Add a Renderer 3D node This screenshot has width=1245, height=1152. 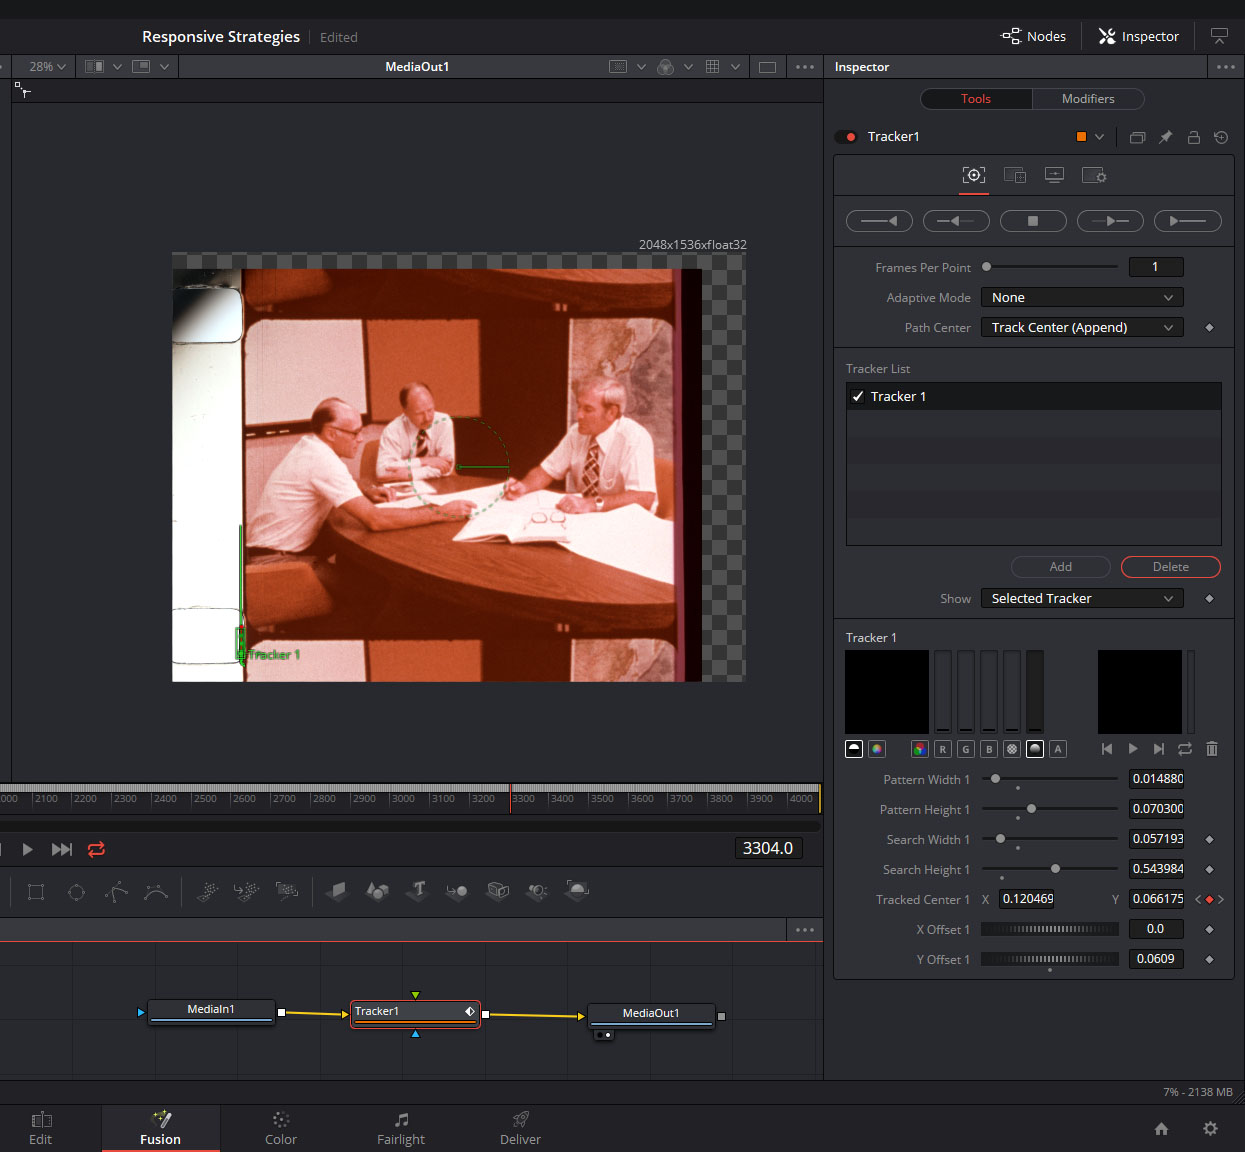click(577, 892)
